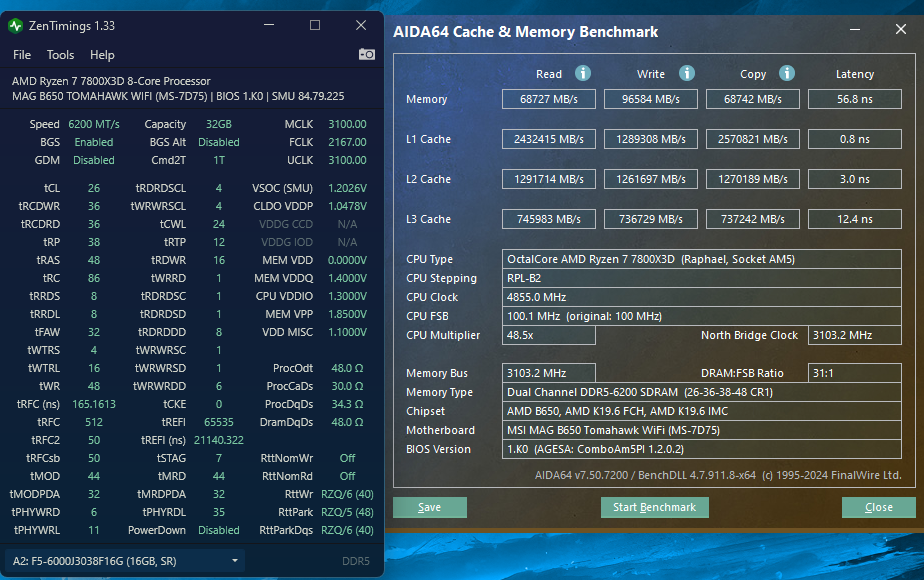The height and width of the screenshot is (580, 924).
Task: Click the Speed value 6200 MT/s
Action: (x=94, y=124)
